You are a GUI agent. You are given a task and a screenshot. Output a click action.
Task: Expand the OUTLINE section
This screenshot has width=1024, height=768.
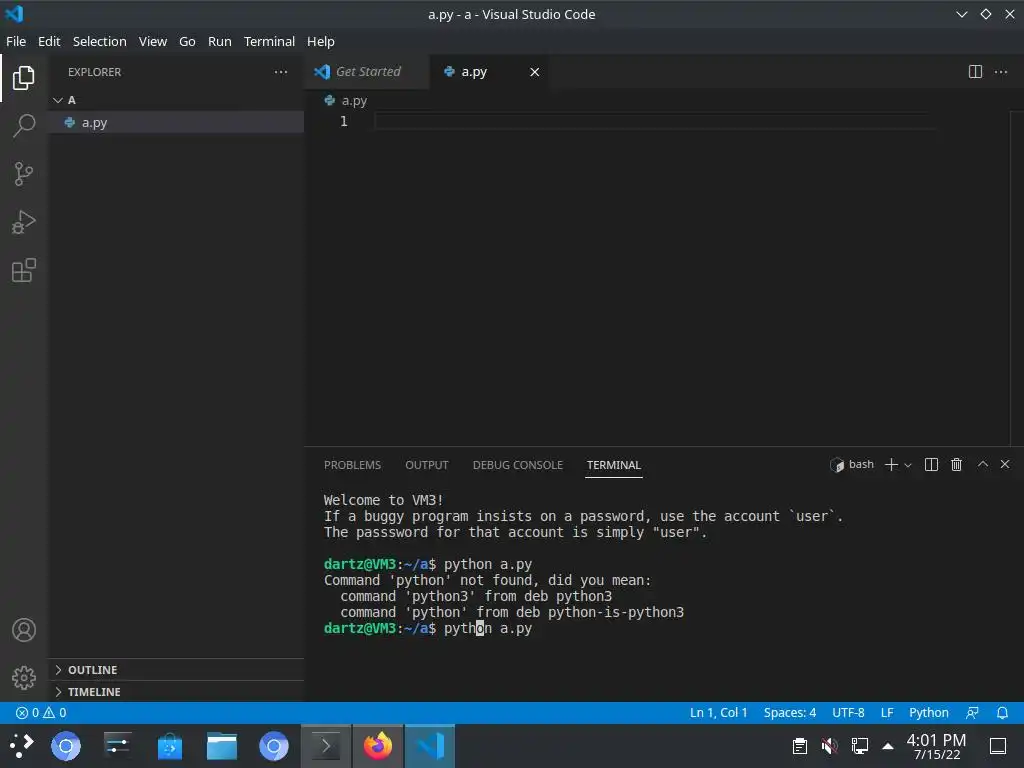(176, 670)
